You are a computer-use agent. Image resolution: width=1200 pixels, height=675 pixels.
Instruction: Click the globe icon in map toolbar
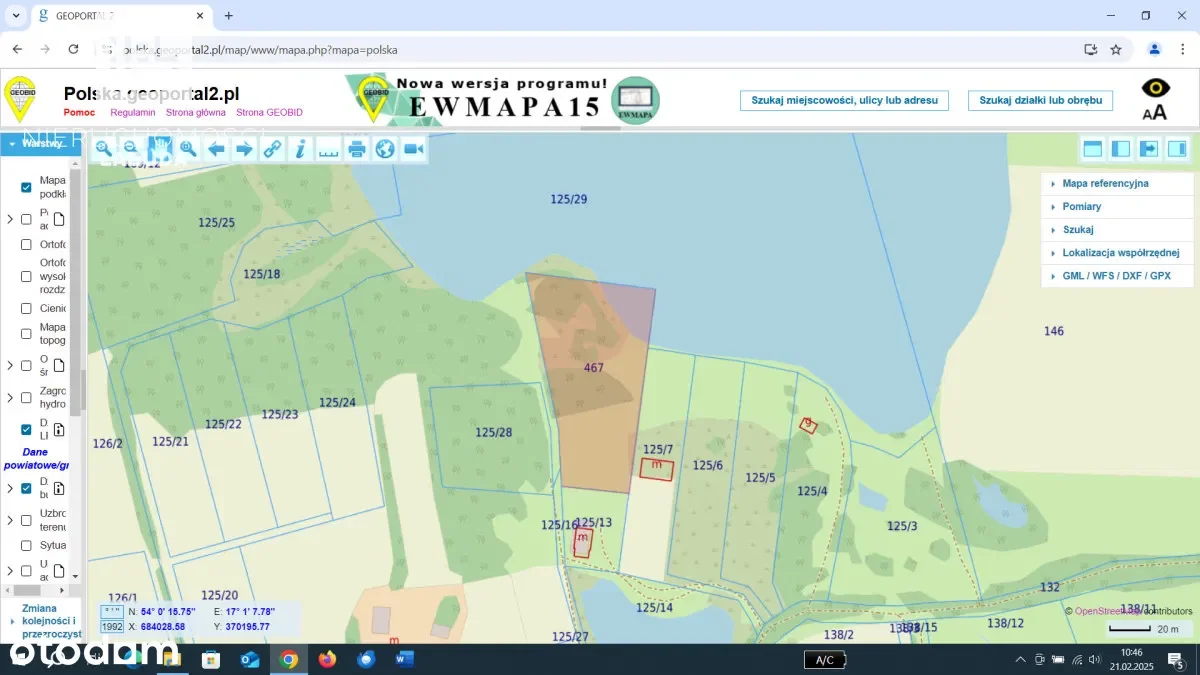[385, 149]
